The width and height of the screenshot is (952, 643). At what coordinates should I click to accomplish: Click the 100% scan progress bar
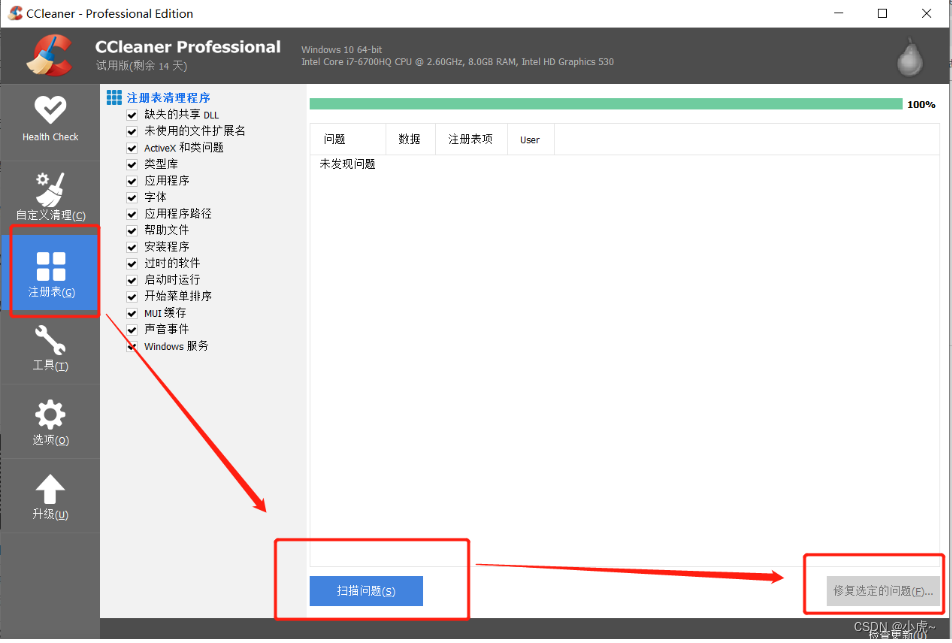click(606, 104)
